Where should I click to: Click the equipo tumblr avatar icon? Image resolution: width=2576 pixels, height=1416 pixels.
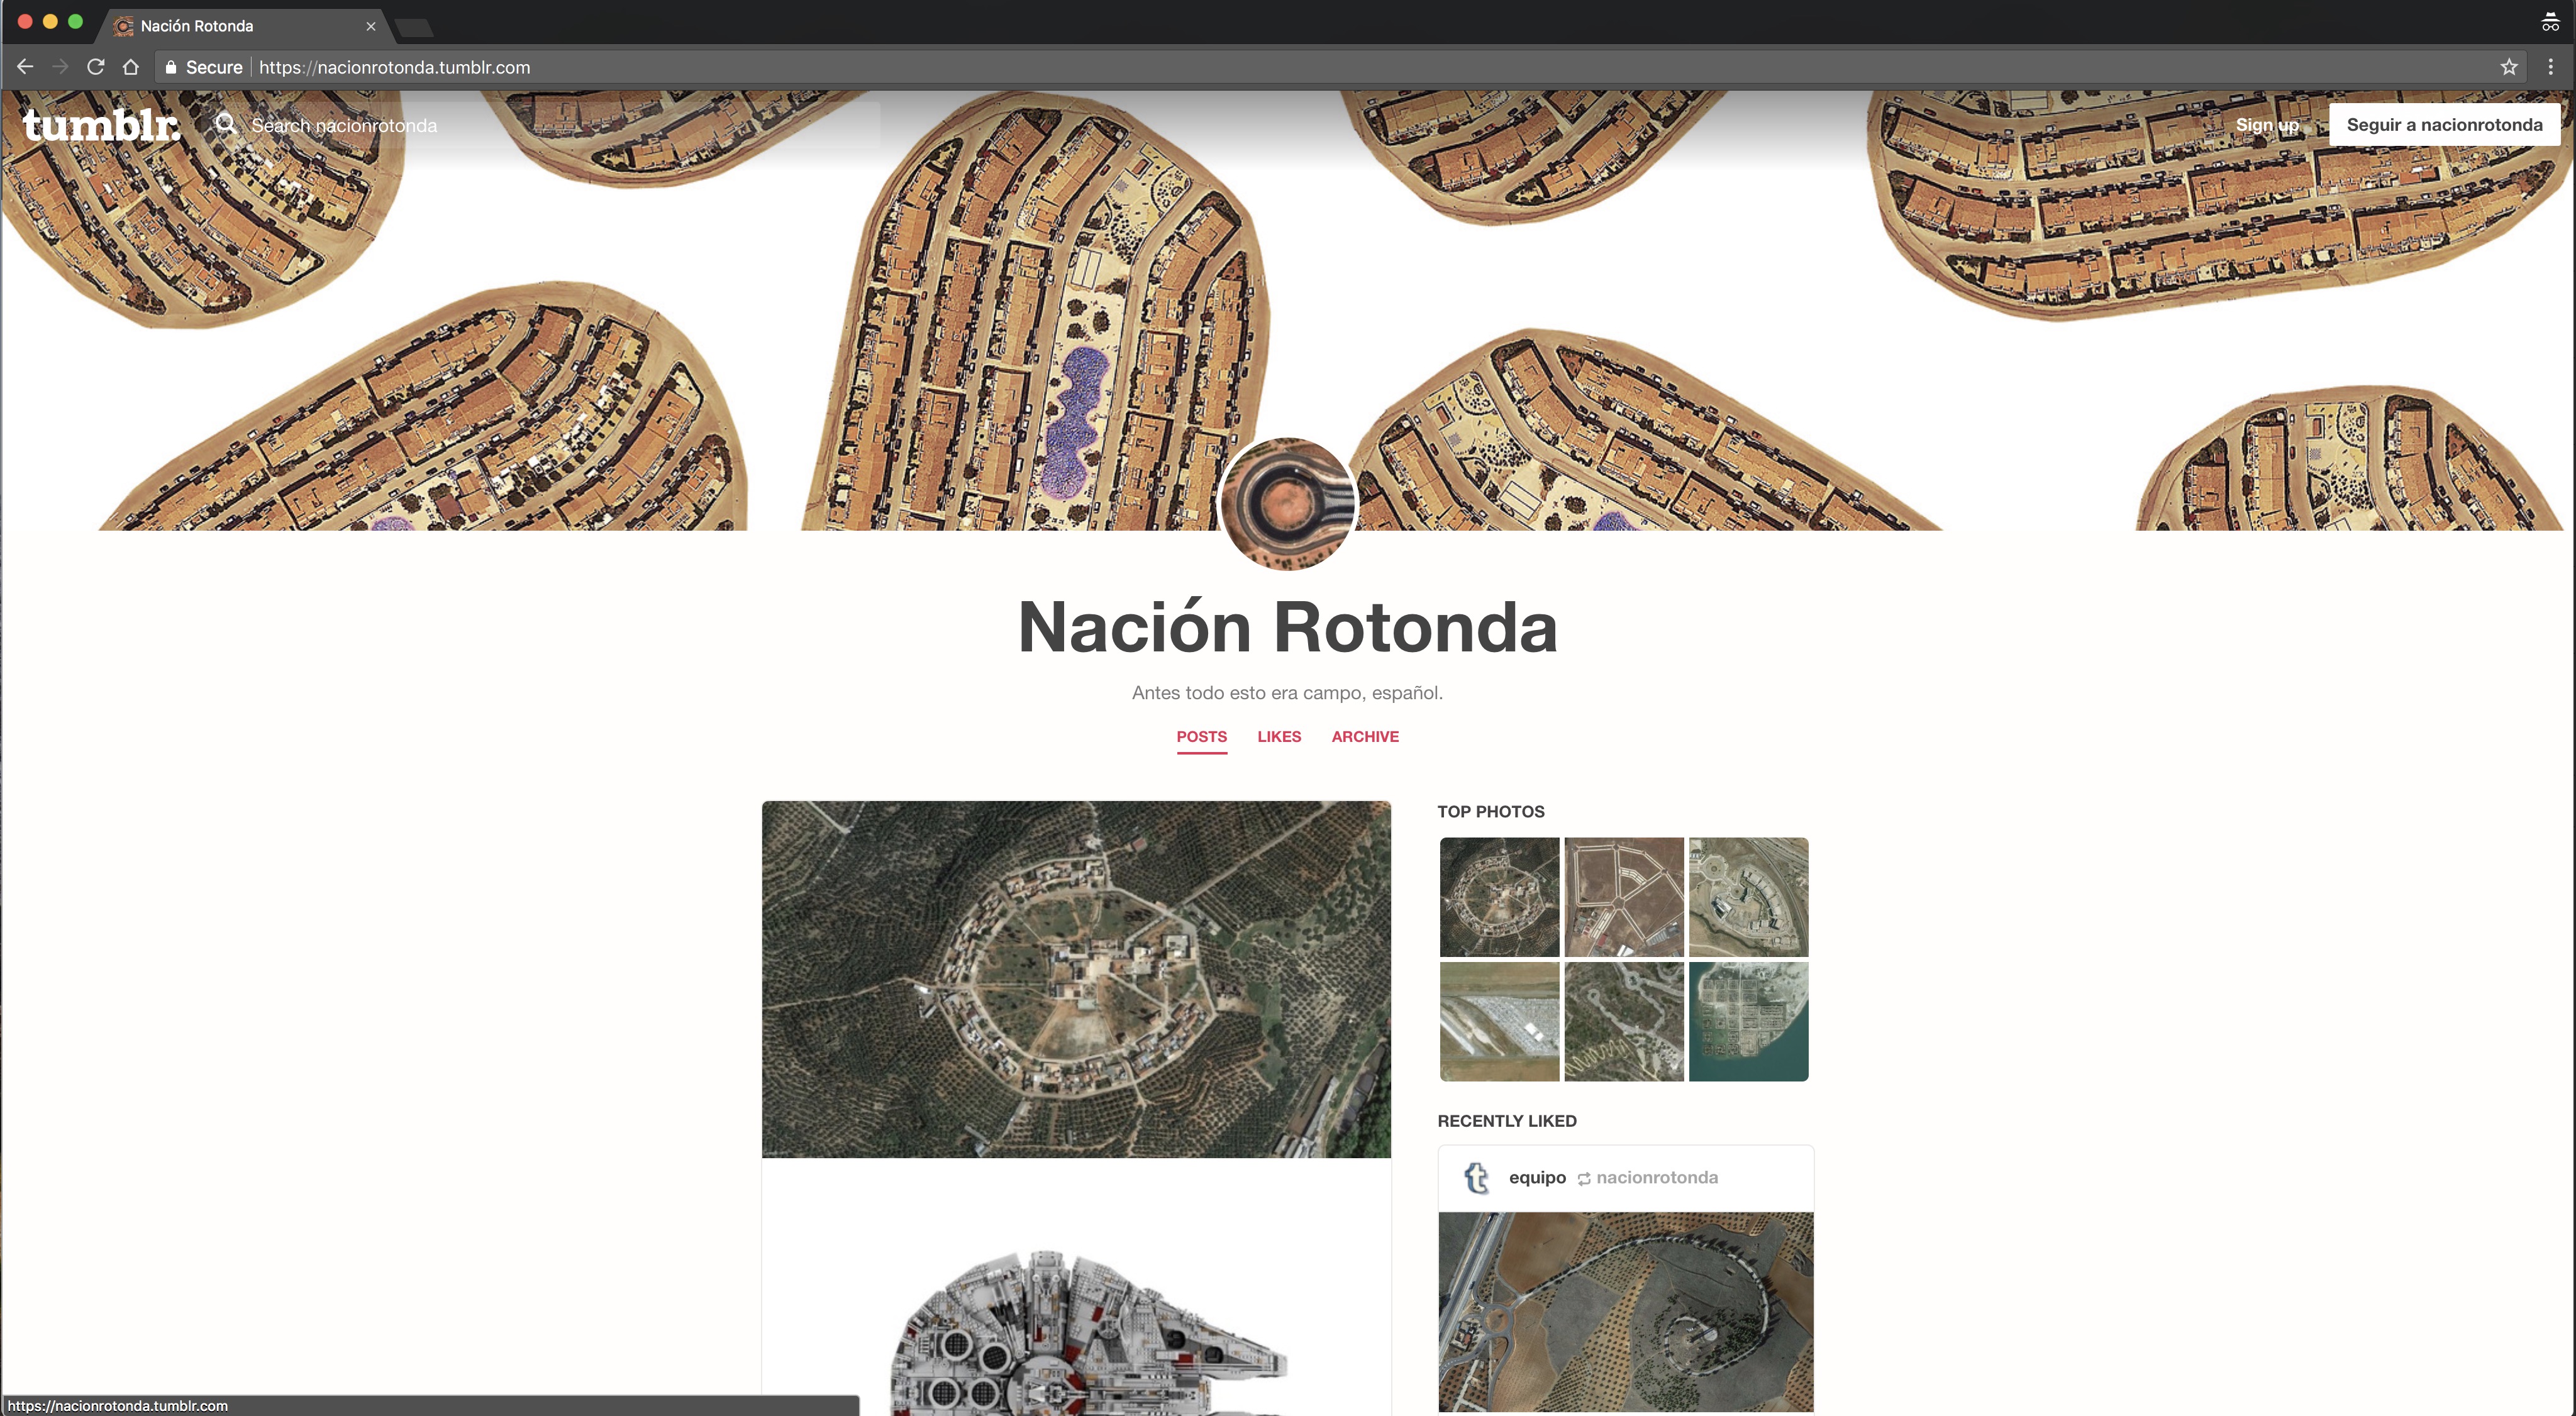coord(1477,1178)
